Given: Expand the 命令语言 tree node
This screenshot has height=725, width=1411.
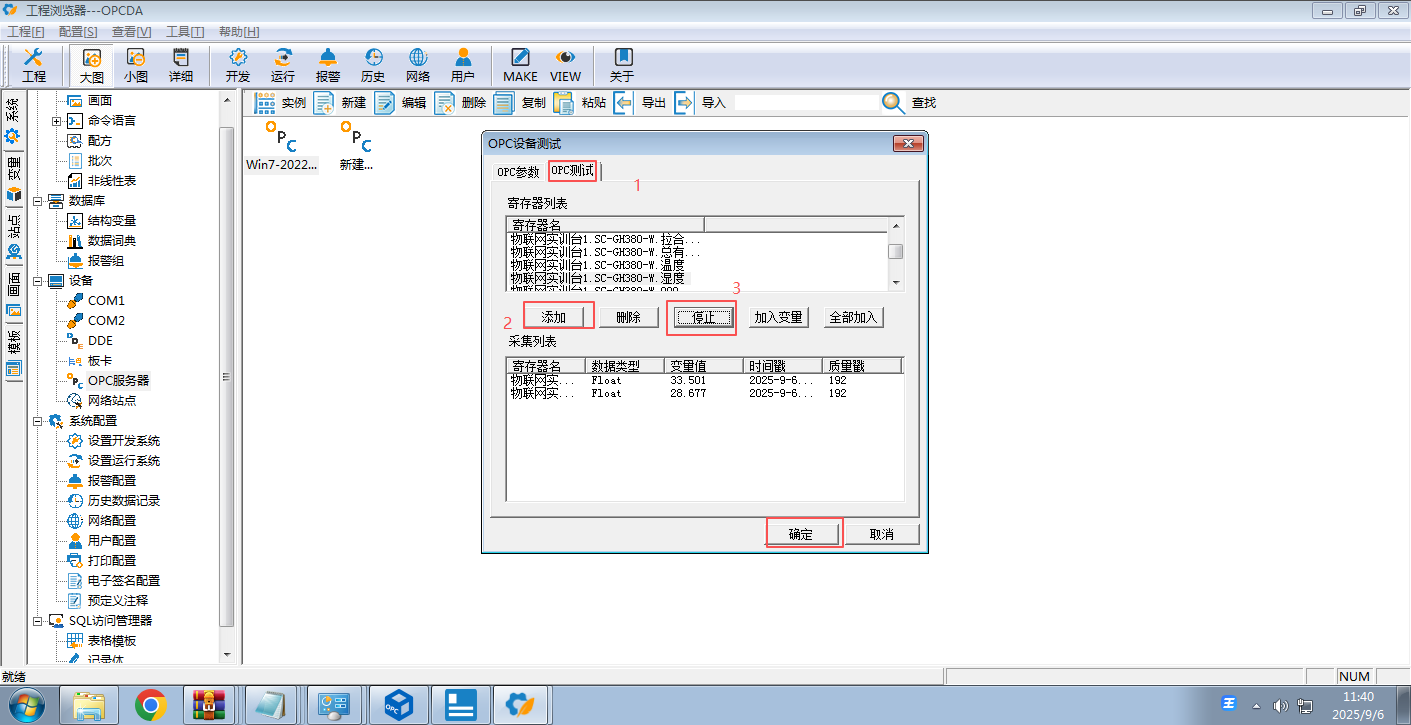Looking at the screenshot, I should [56, 121].
